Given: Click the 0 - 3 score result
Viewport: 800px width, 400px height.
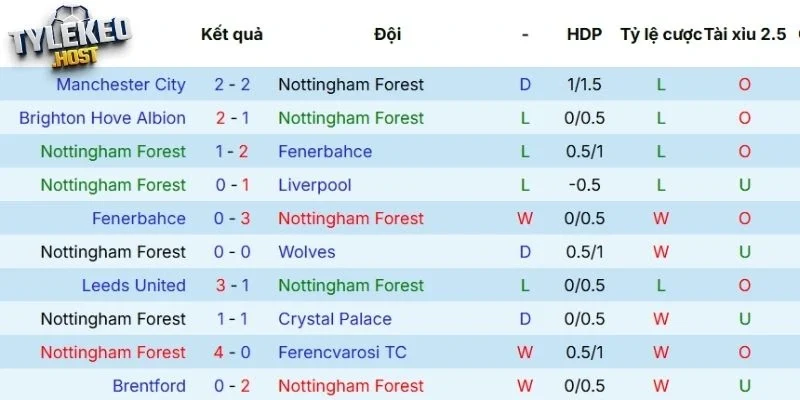Looking at the screenshot, I should coord(233,218).
